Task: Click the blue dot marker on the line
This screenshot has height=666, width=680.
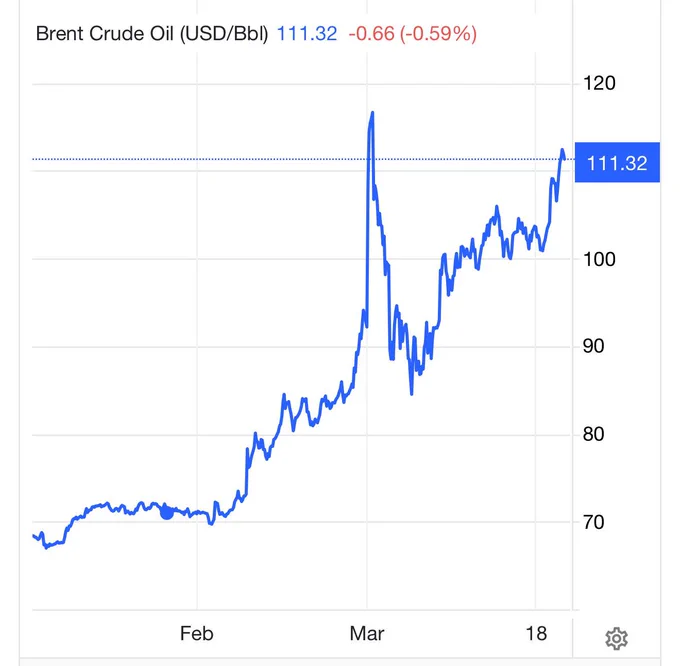Action: pos(167,512)
